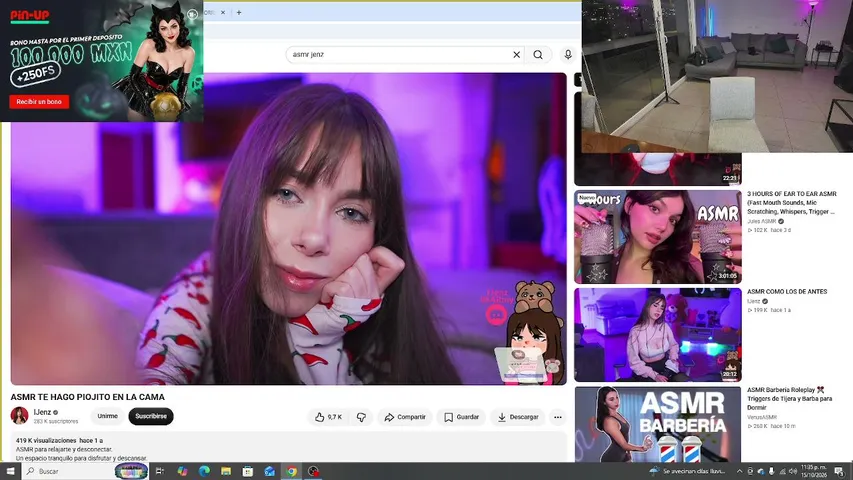
Task: Download video using the Descargar button
Action: (518, 417)
